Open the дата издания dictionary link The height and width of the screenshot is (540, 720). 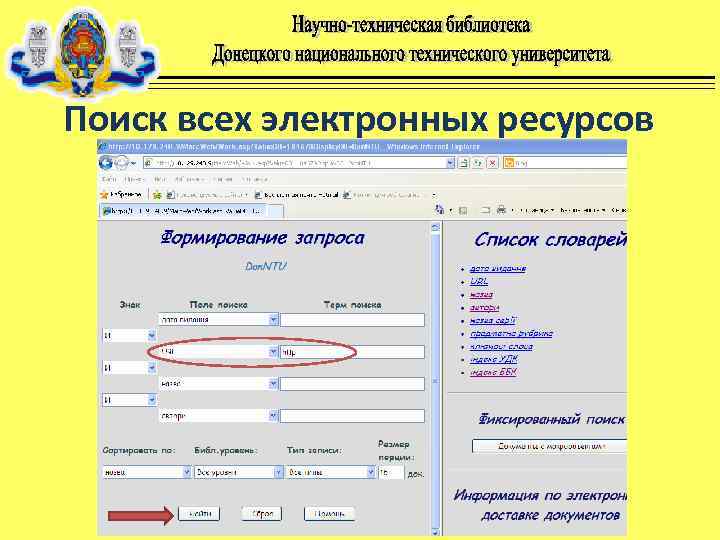click(498, 269)
